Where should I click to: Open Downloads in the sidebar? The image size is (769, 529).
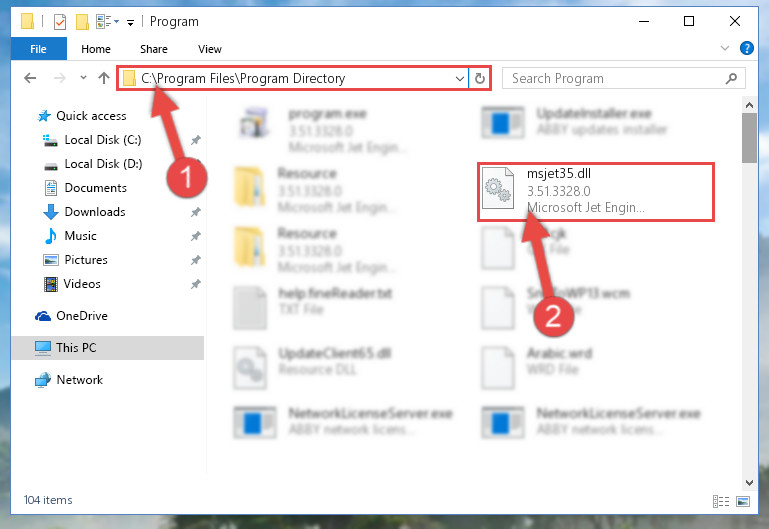coord(95,212)
